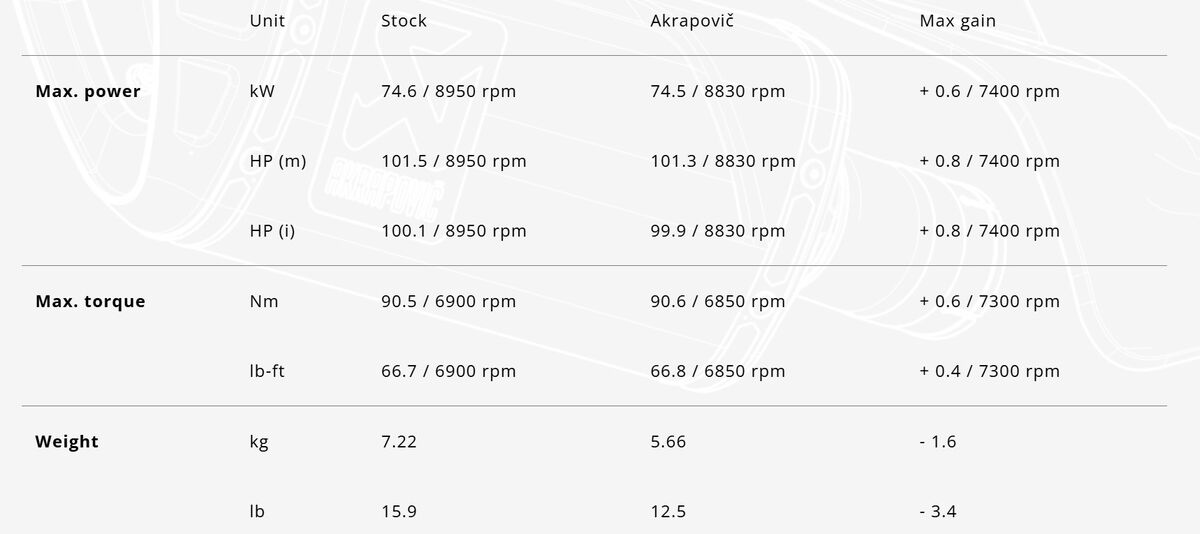This screenshot has height=534, width=1200.
Task: Click the Unit column header
Action: tap(267, 21)
